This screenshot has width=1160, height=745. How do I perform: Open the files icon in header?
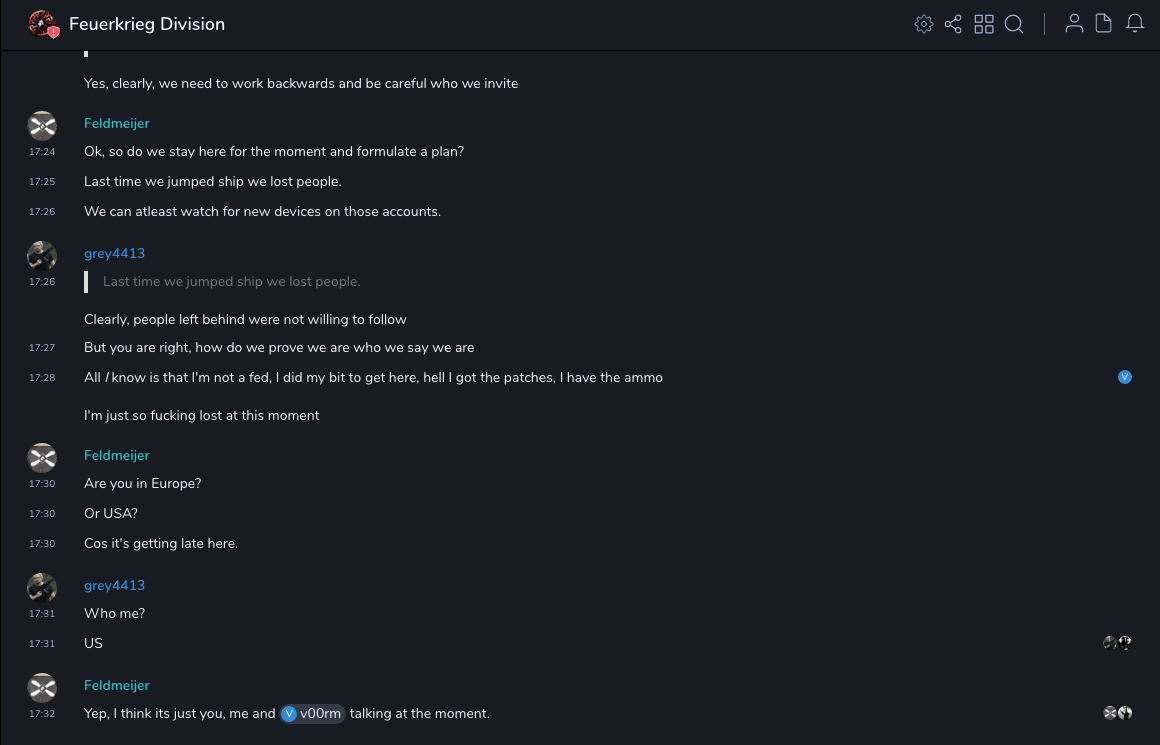point(1104,24)
